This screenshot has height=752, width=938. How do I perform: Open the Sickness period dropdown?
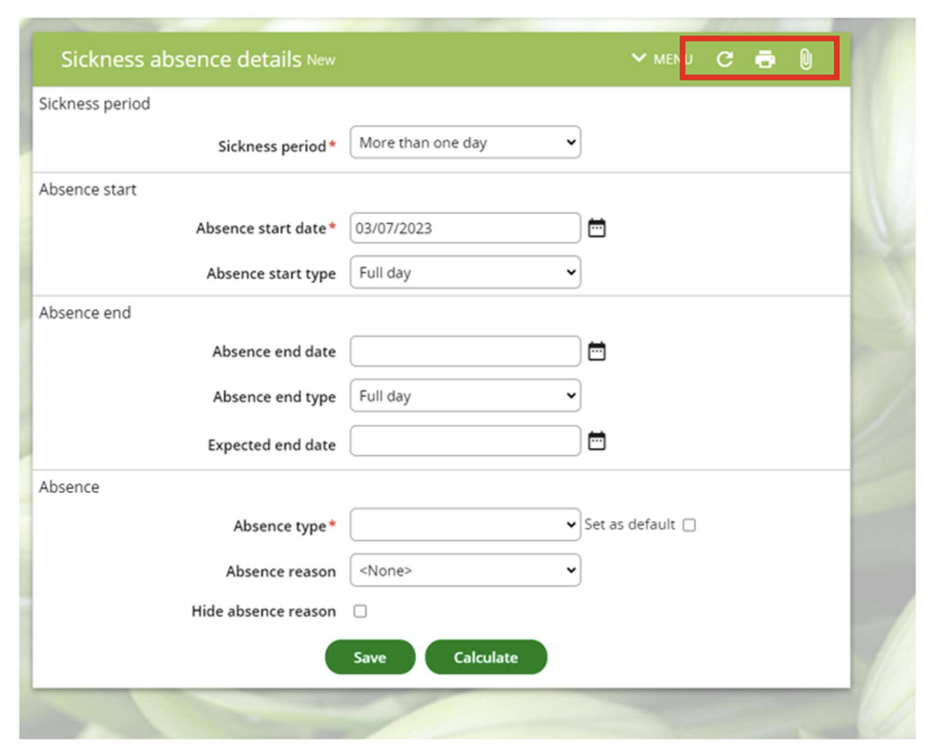tap(465, 143)
